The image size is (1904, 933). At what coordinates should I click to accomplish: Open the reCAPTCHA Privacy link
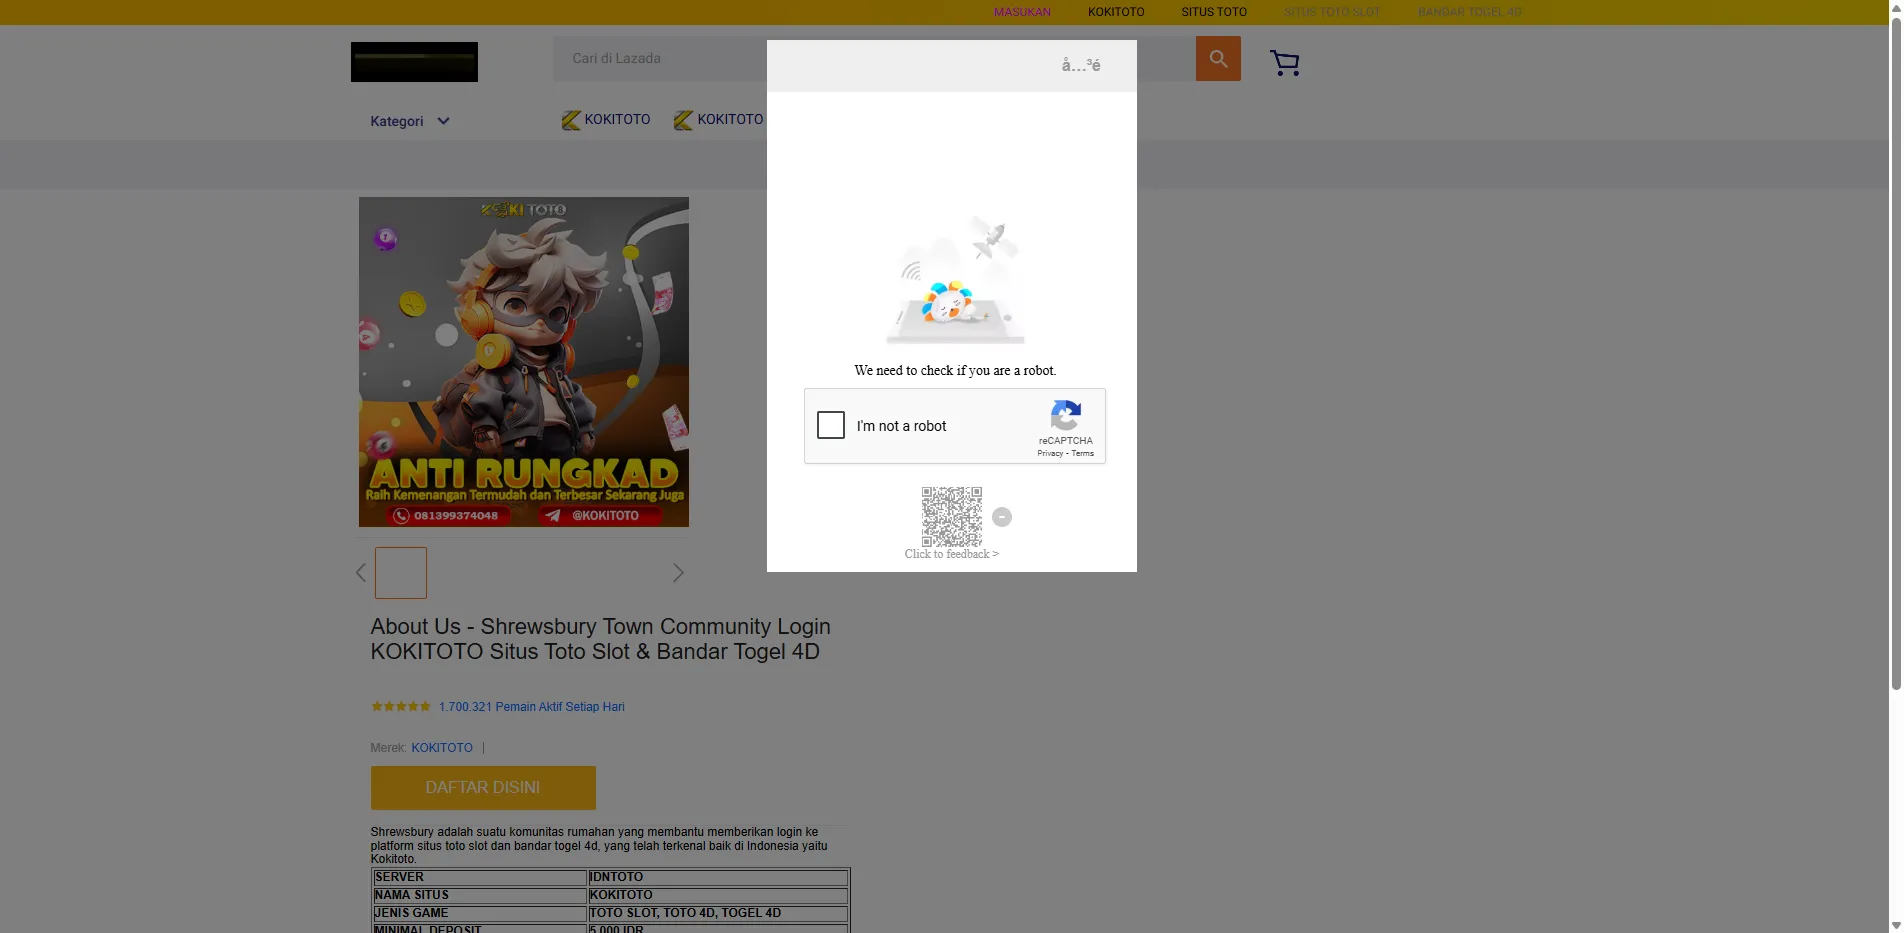(x=1049, y=454)
